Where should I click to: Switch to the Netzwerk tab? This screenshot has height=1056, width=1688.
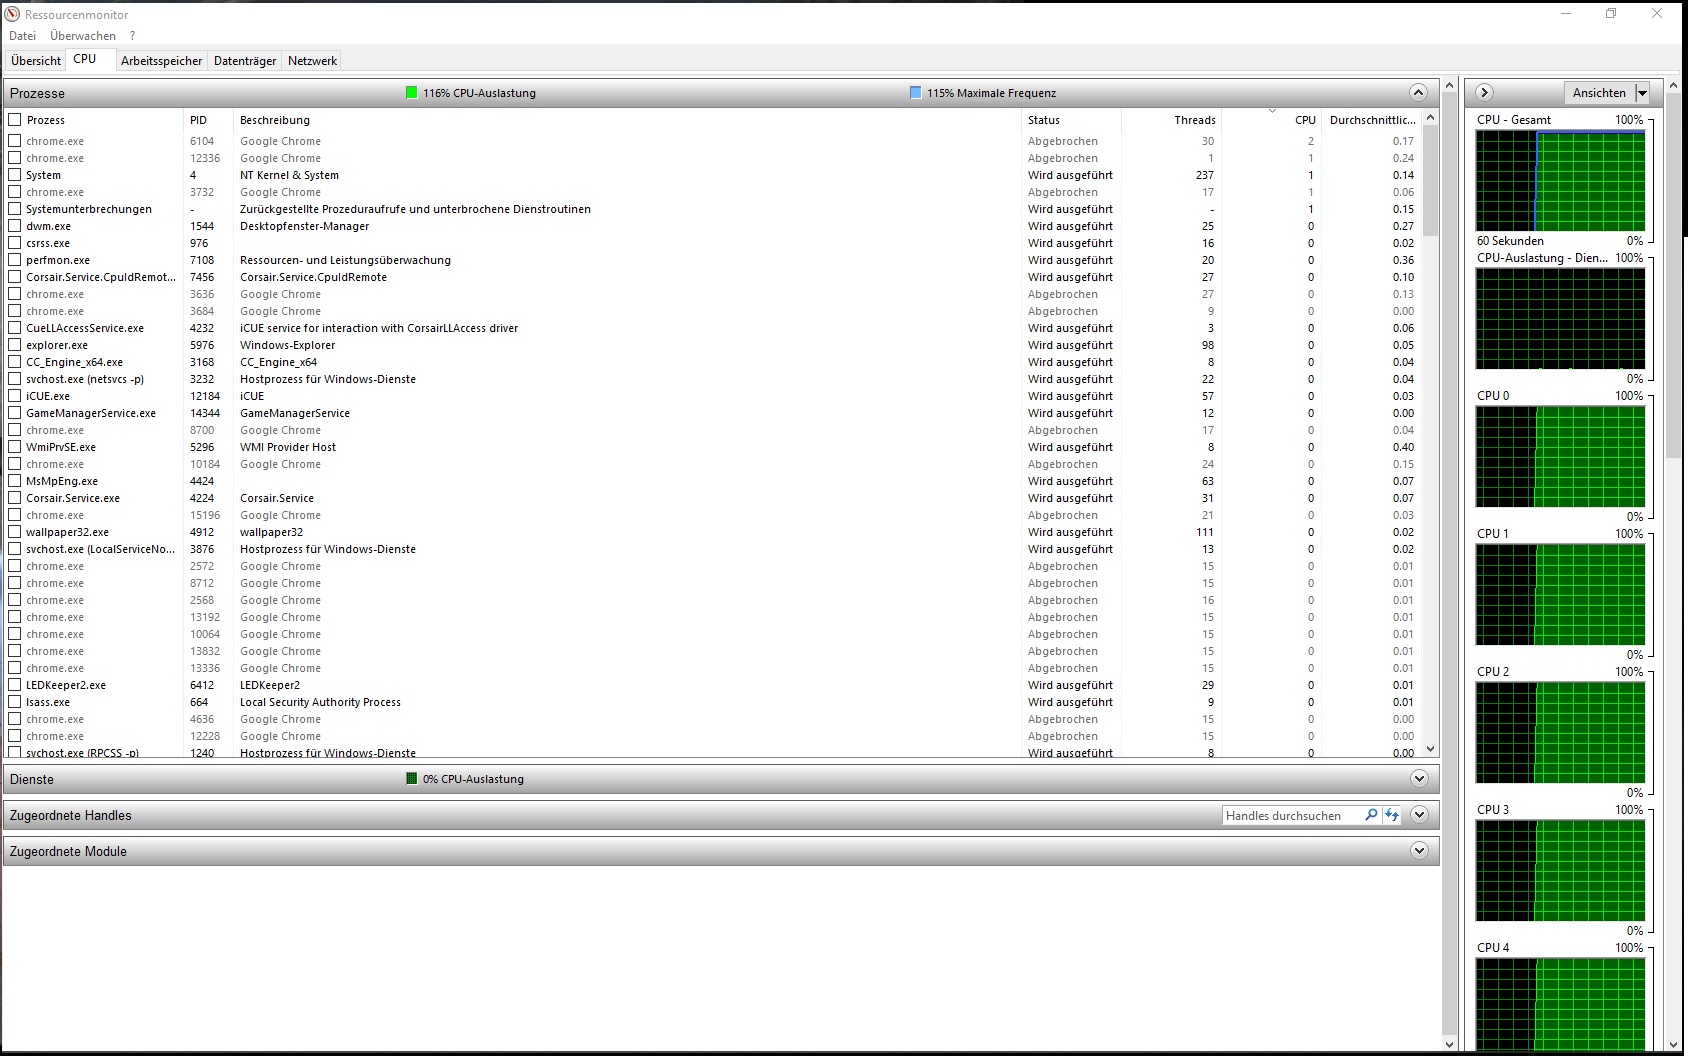[x=312, y=60]
